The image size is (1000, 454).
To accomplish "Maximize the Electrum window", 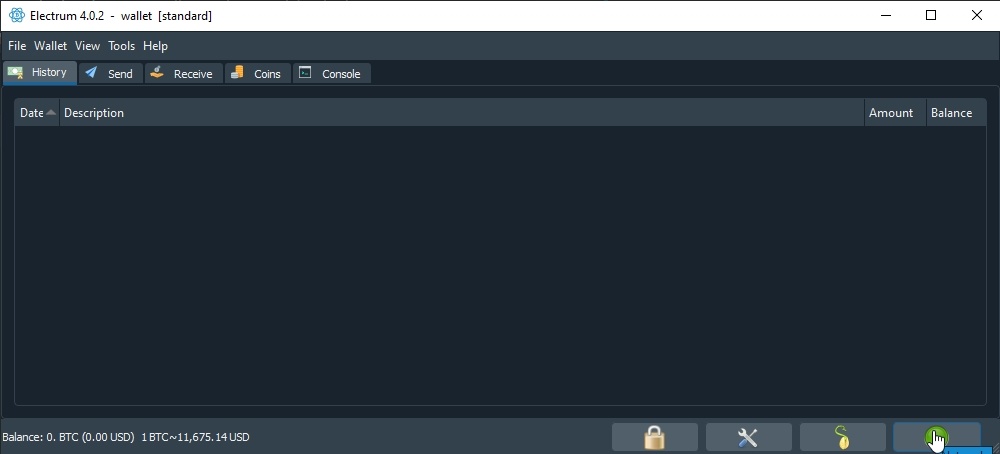I will coord(931,15).
